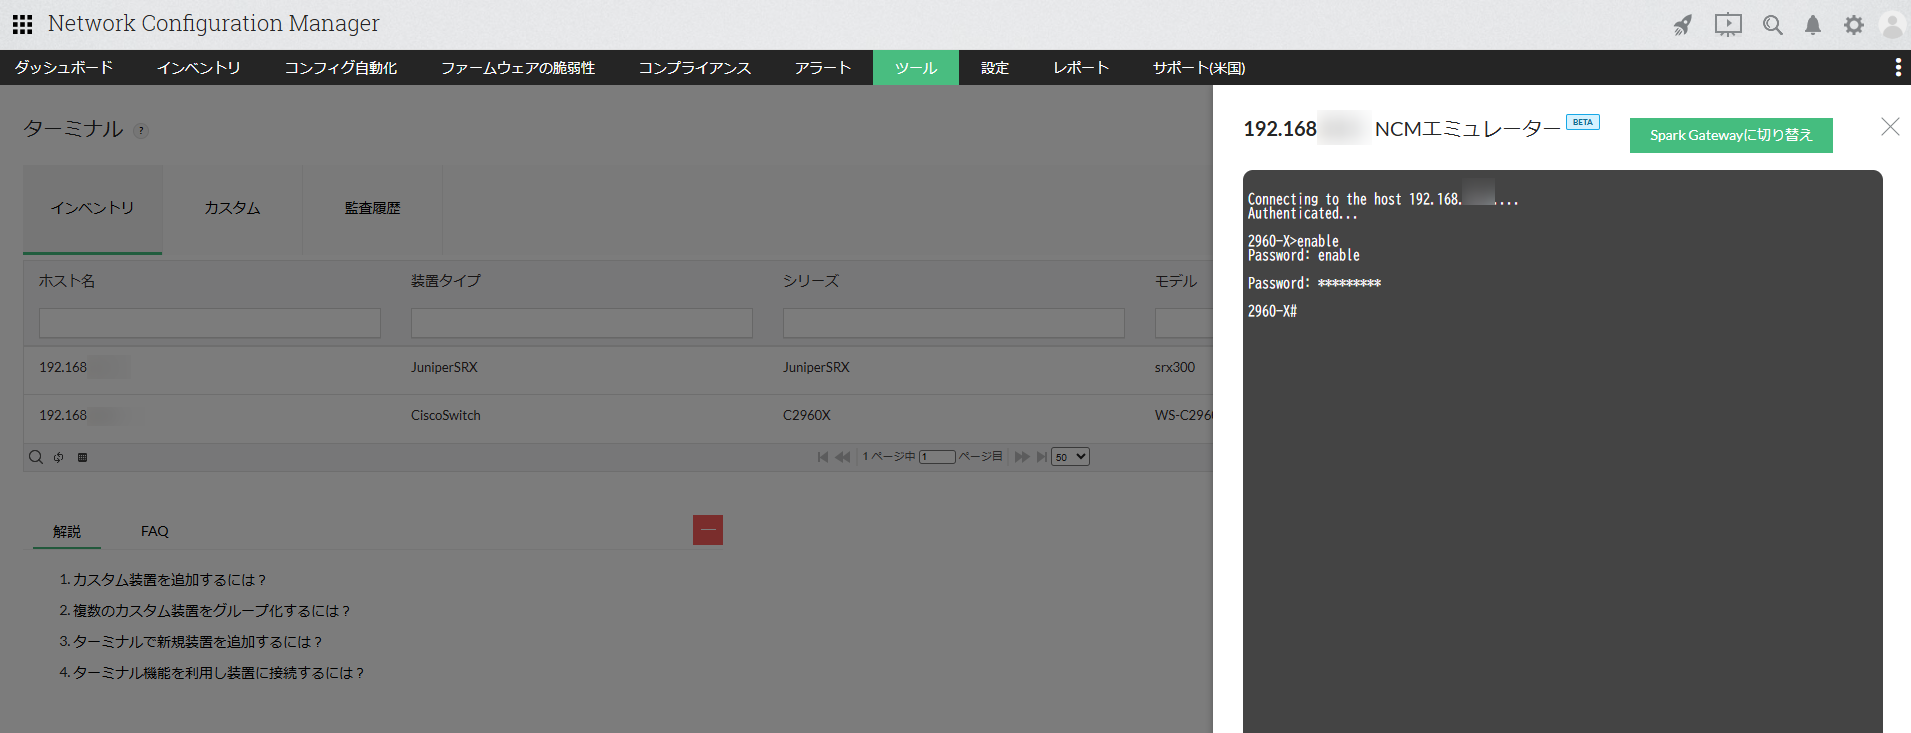Click the CiscoSwitch device type cell
The height and width of the screenshot is (733, 1911).
point(446,415)
